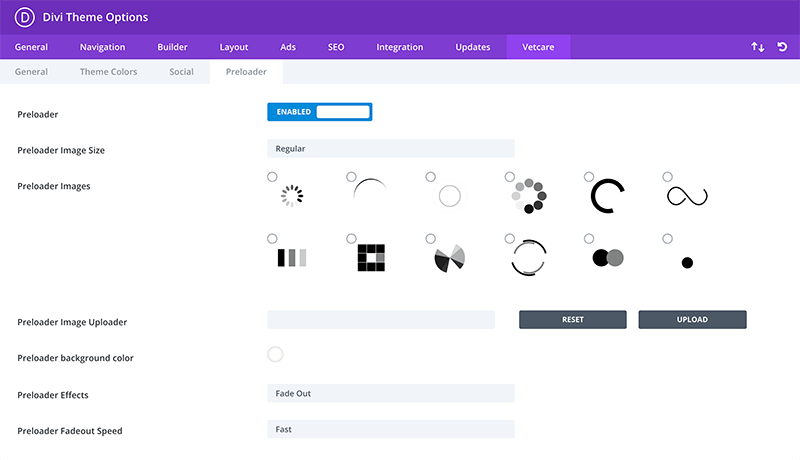Click the Divi logo icon
The height and width of the screenshot is (460, 800).
24,17
